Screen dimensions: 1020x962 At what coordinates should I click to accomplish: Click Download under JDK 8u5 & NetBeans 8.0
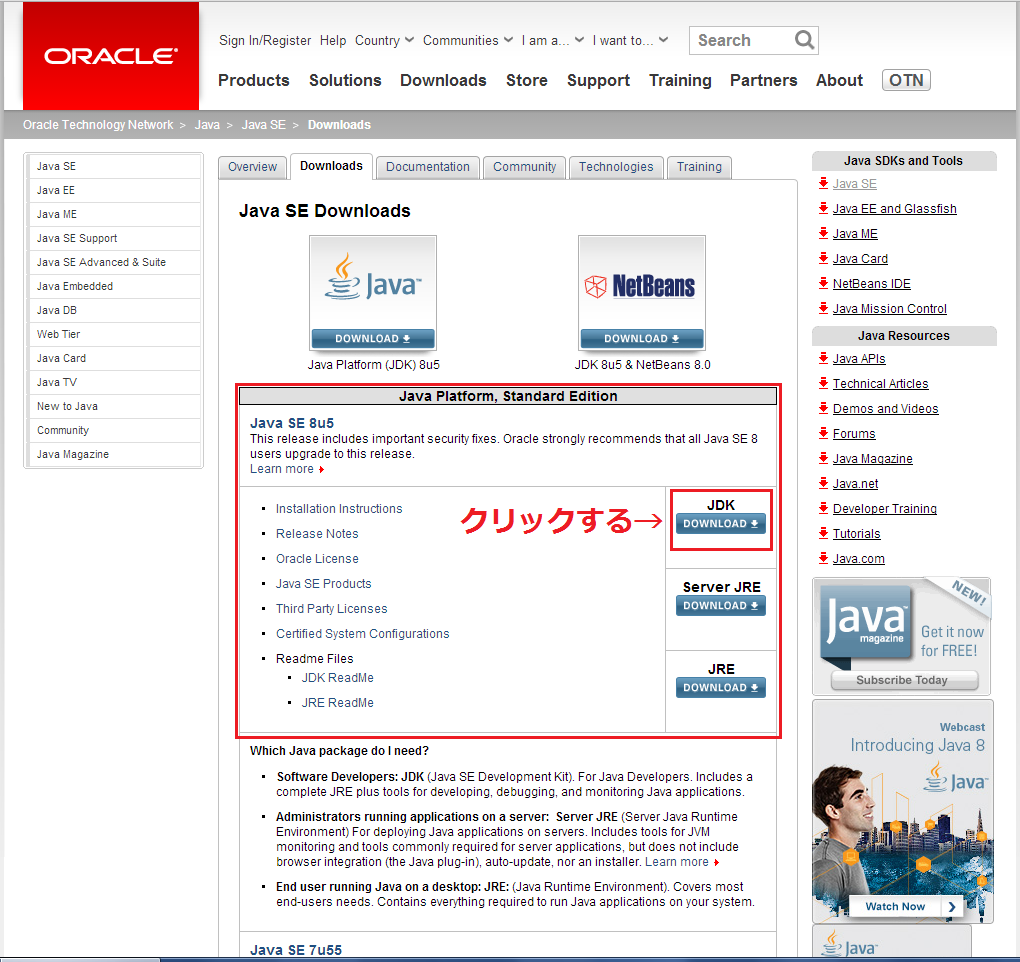click(x=641, y=339)
